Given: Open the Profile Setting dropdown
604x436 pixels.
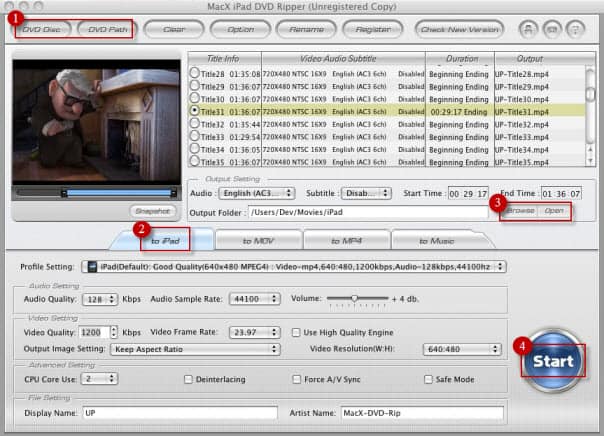Looking at the screenshot, I should pyautogui.click(x=294, y=267).
